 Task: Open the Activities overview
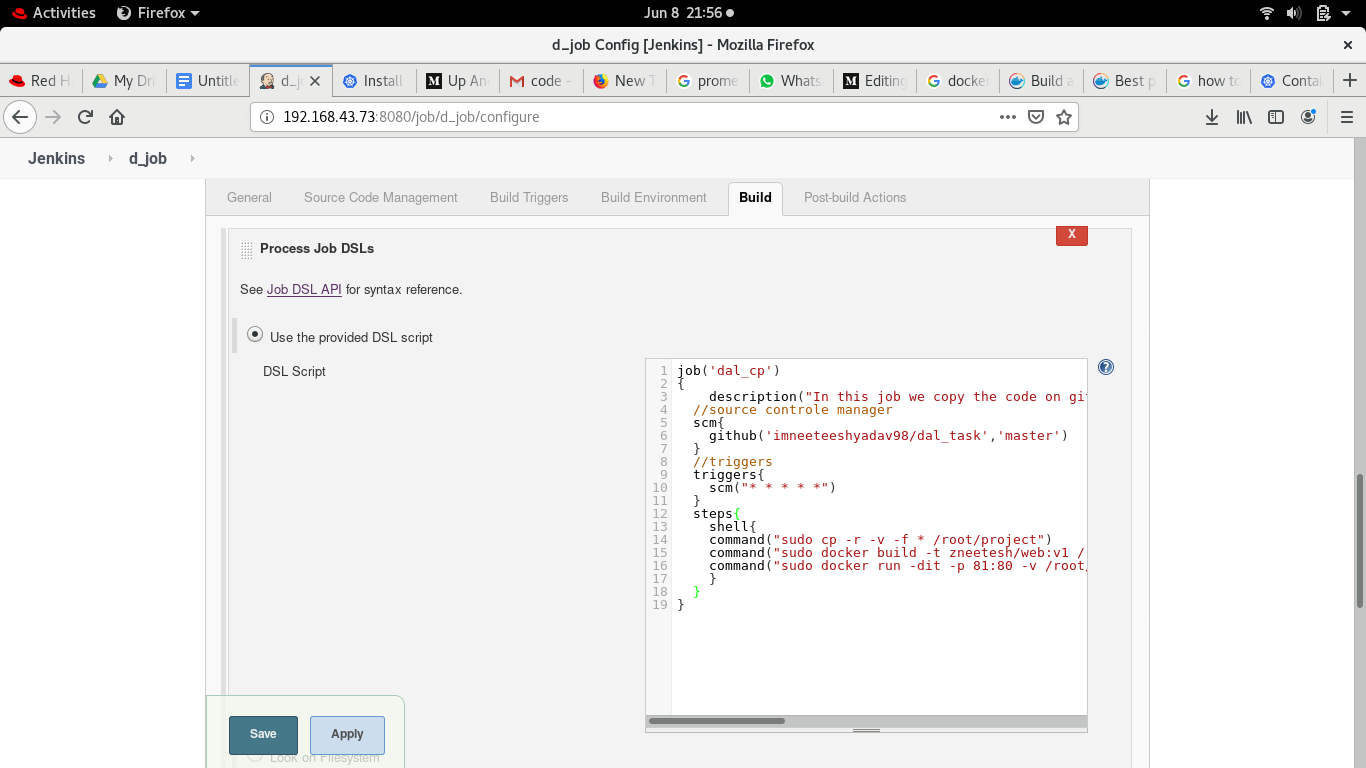53,13
